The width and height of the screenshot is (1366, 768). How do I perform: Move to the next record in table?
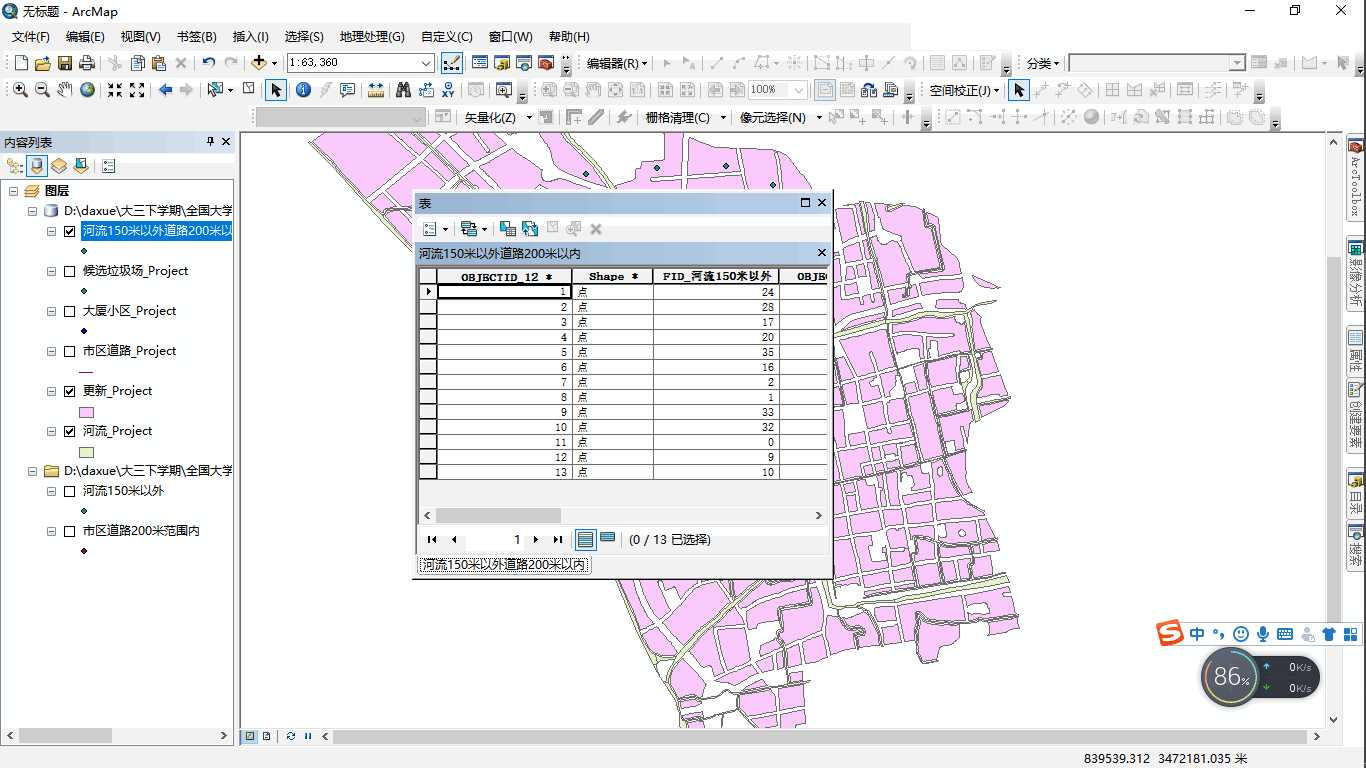[x=536, y=539]
